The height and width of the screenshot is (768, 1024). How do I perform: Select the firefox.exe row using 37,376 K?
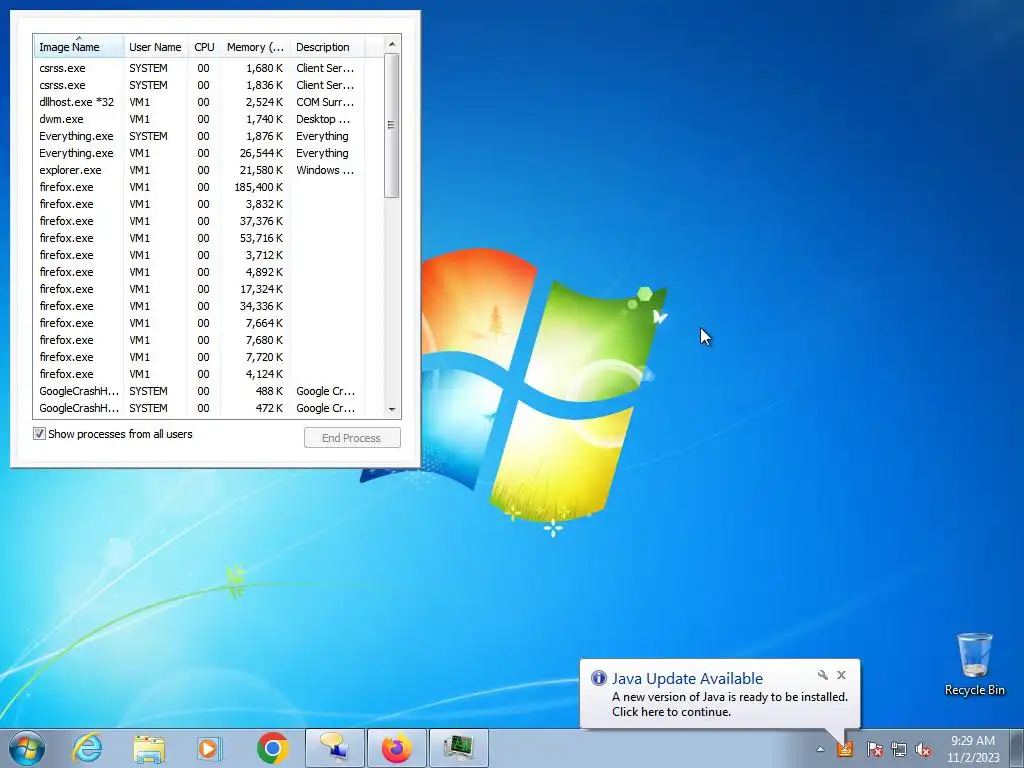[199, 221]
